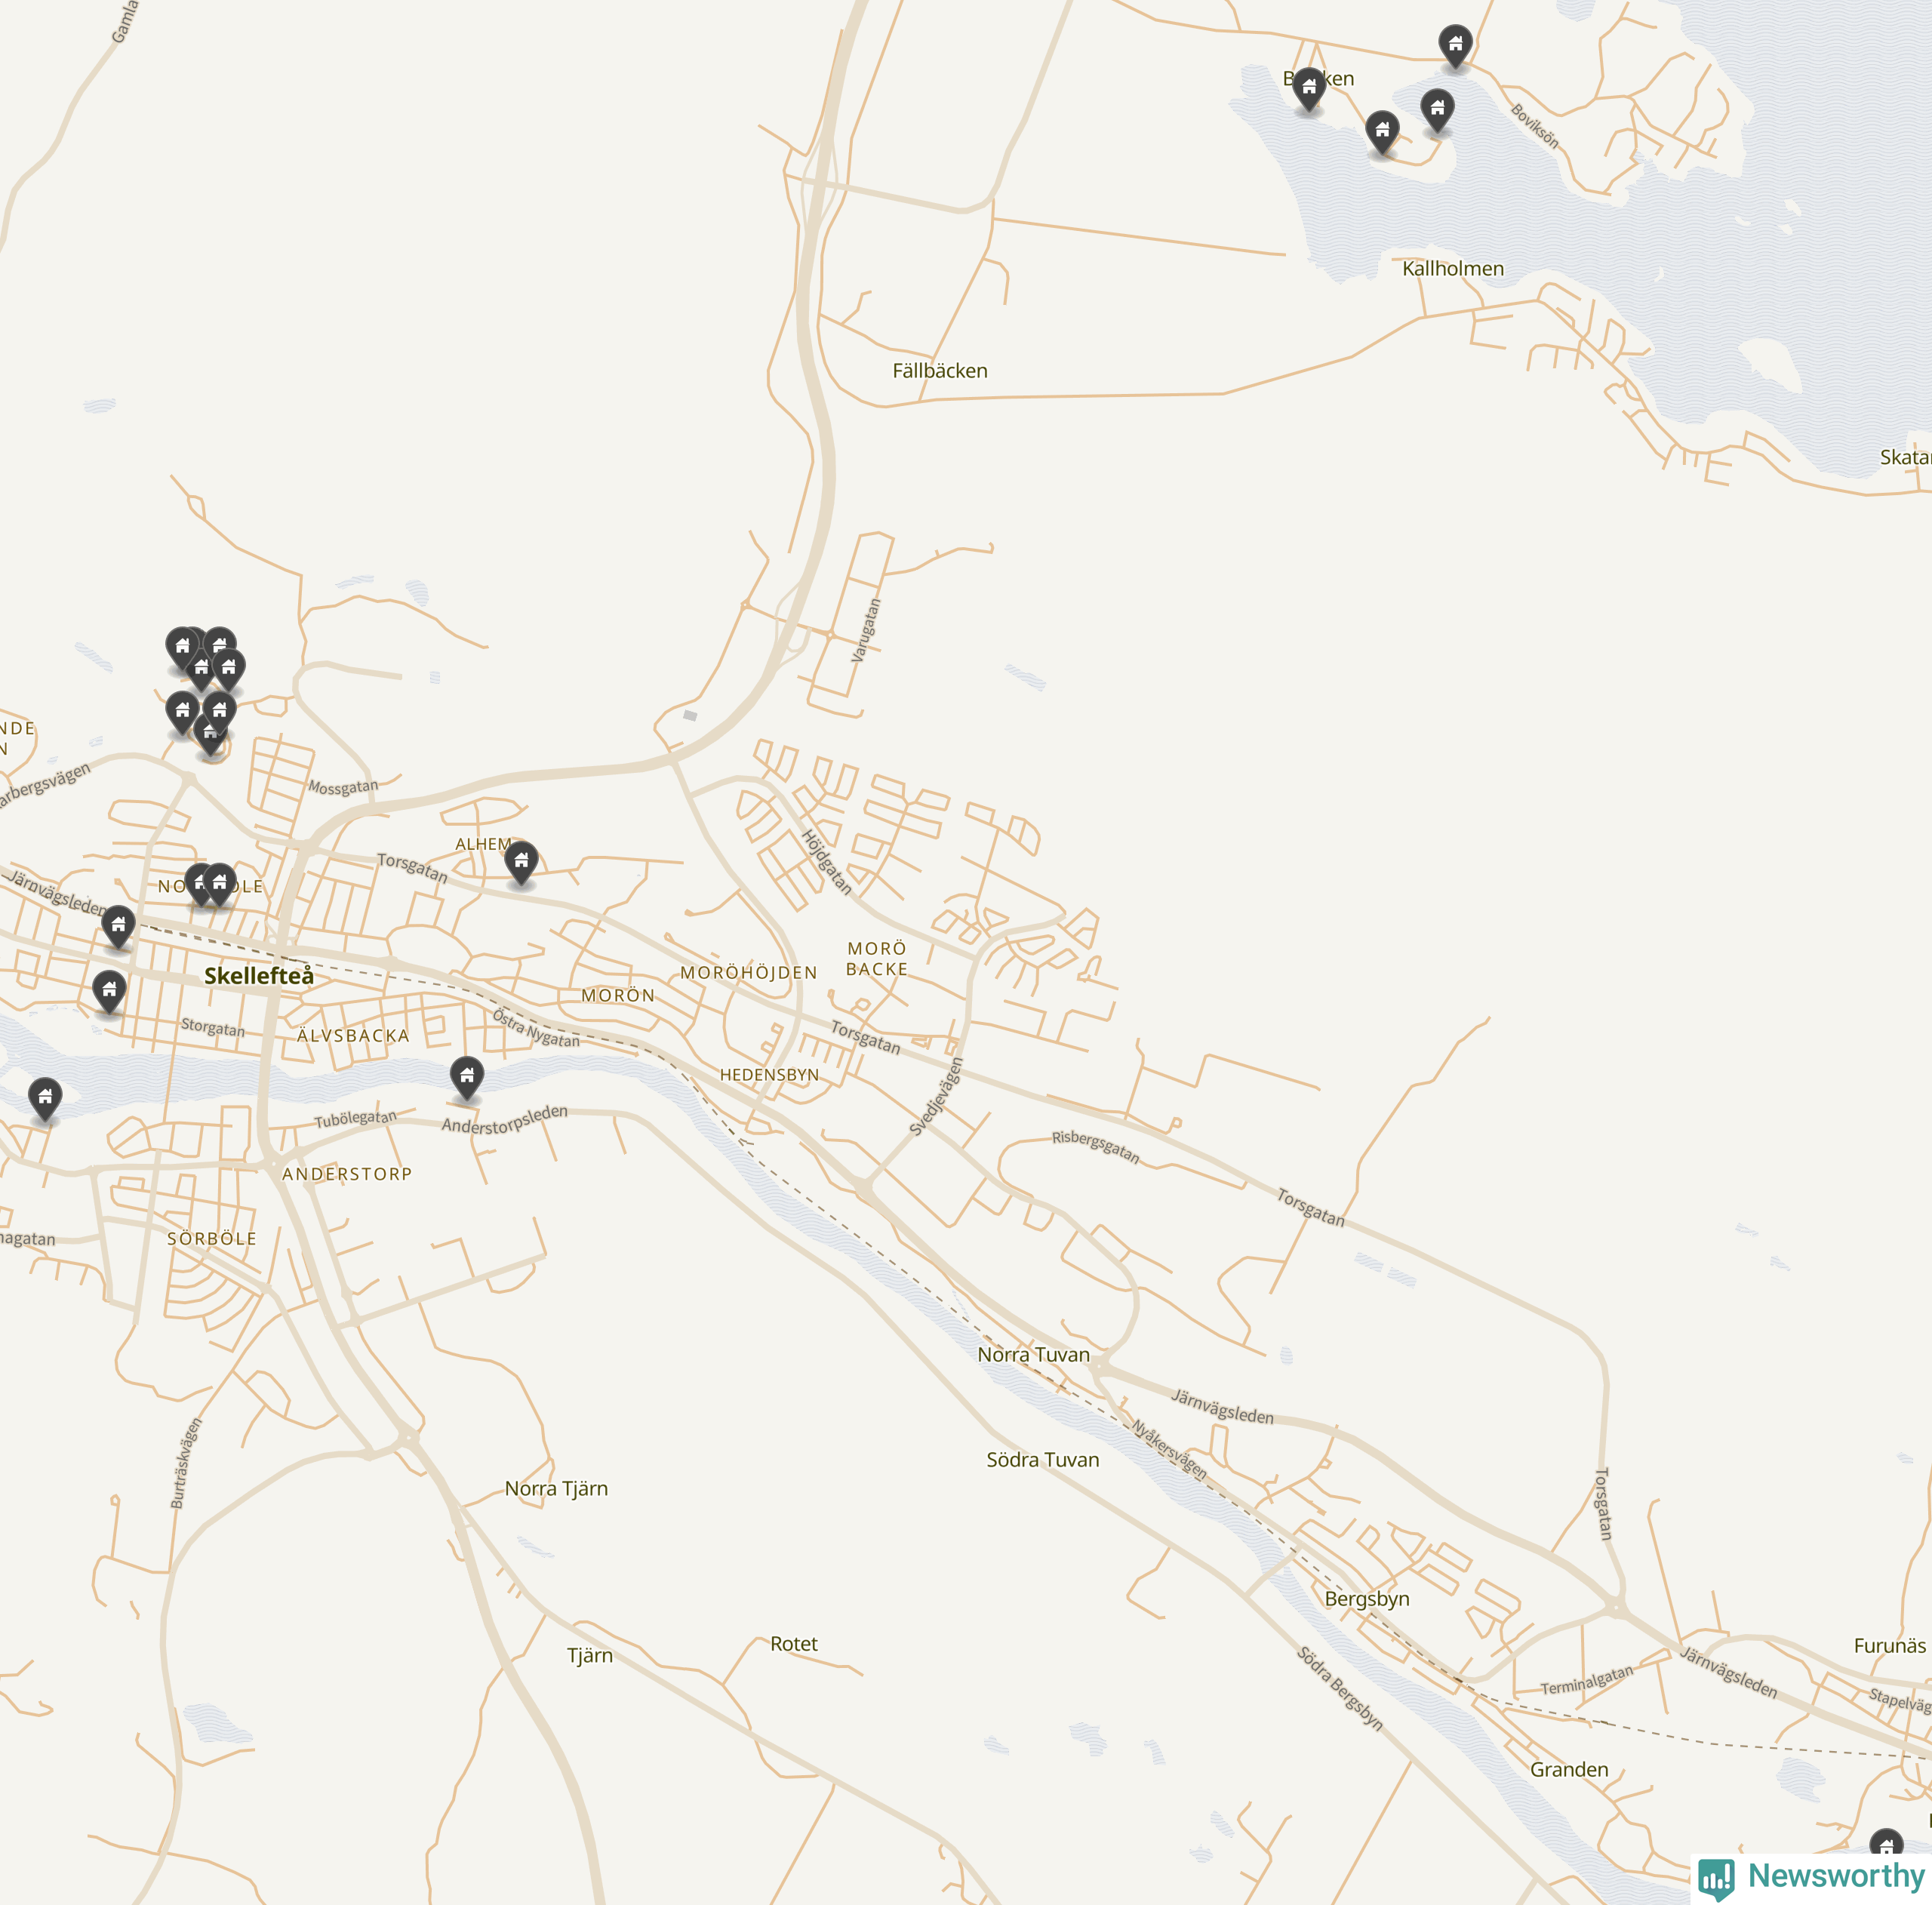Select the Norra Tjärn label

point(556,1489)
